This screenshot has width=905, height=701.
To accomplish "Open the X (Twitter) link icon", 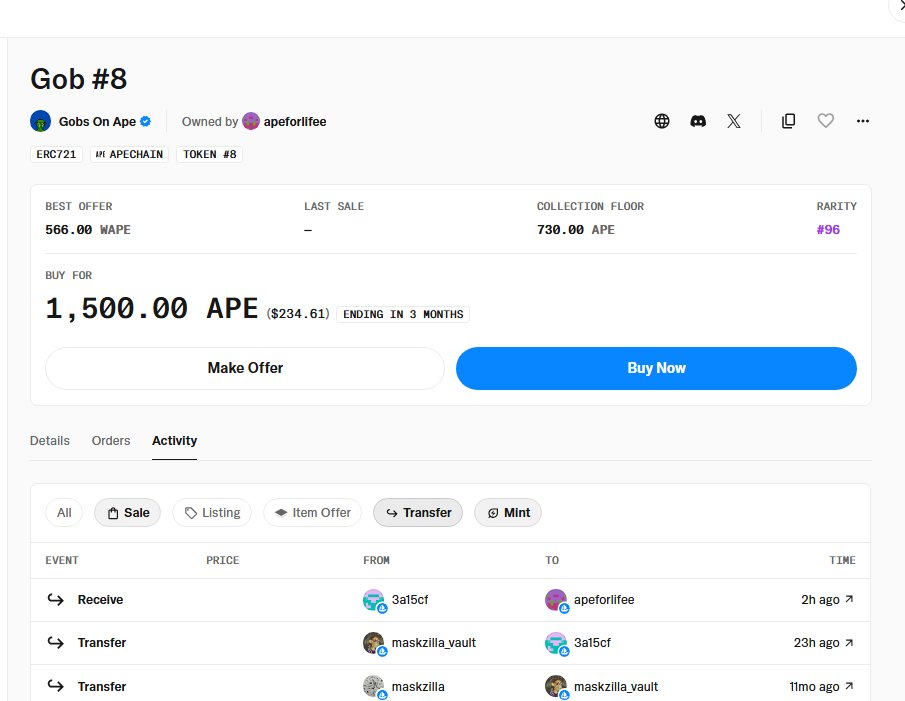I will pyautogui.click(x=734, y=121).
